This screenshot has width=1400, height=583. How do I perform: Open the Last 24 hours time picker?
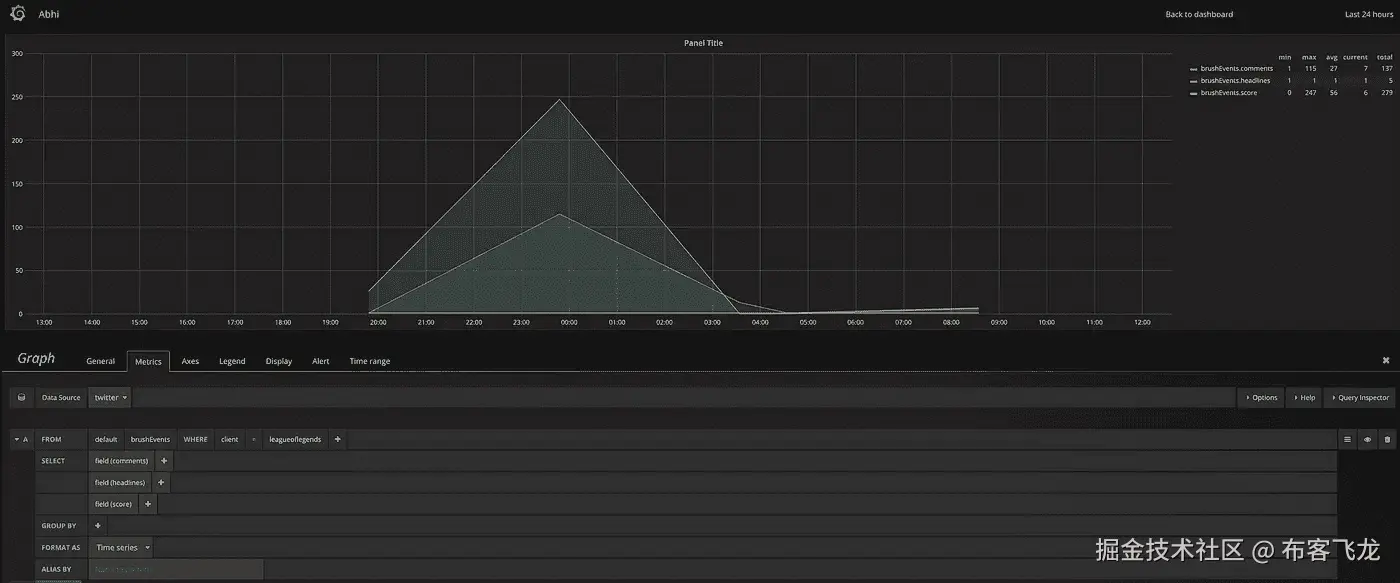(x=1367, y=14)
